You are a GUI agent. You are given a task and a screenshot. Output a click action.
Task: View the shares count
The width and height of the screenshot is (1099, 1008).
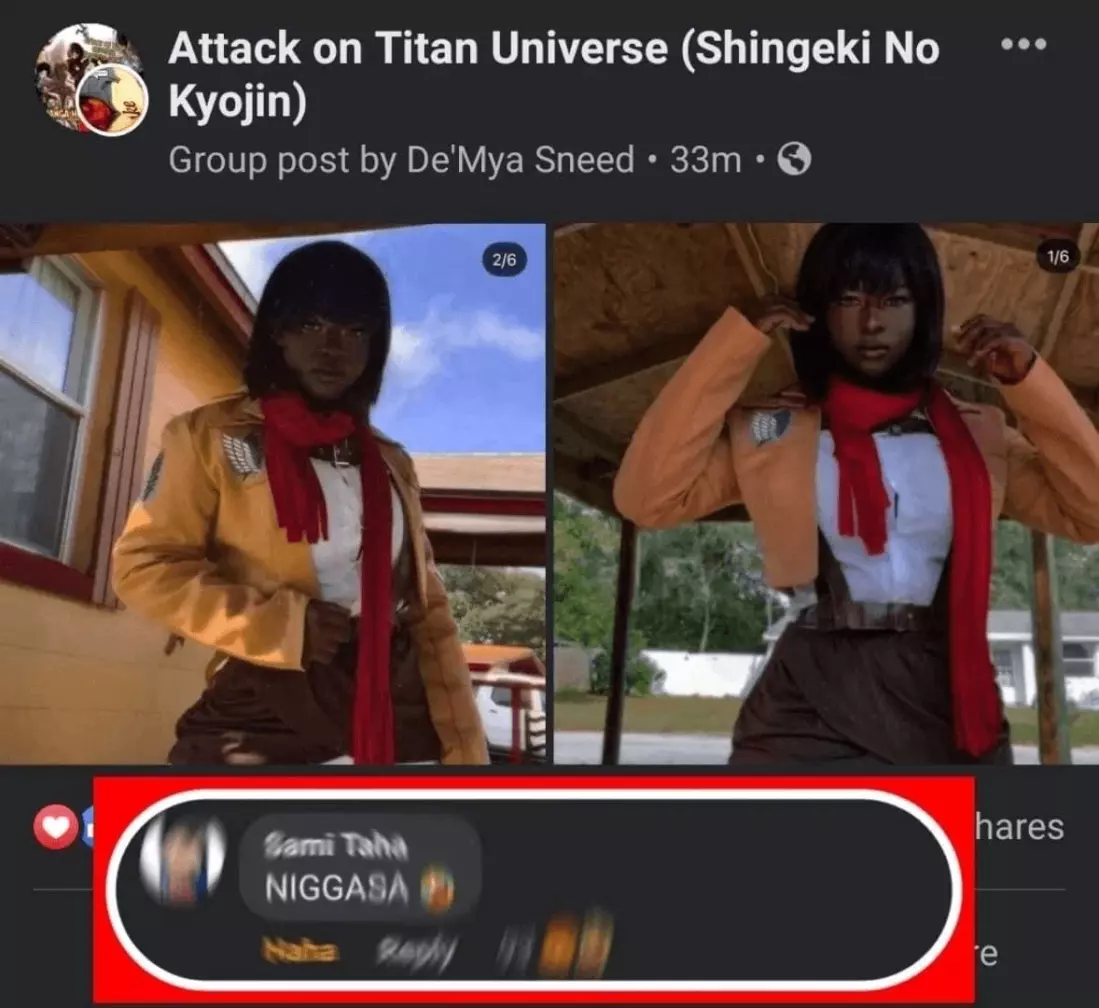click(x=1020, y=826)
